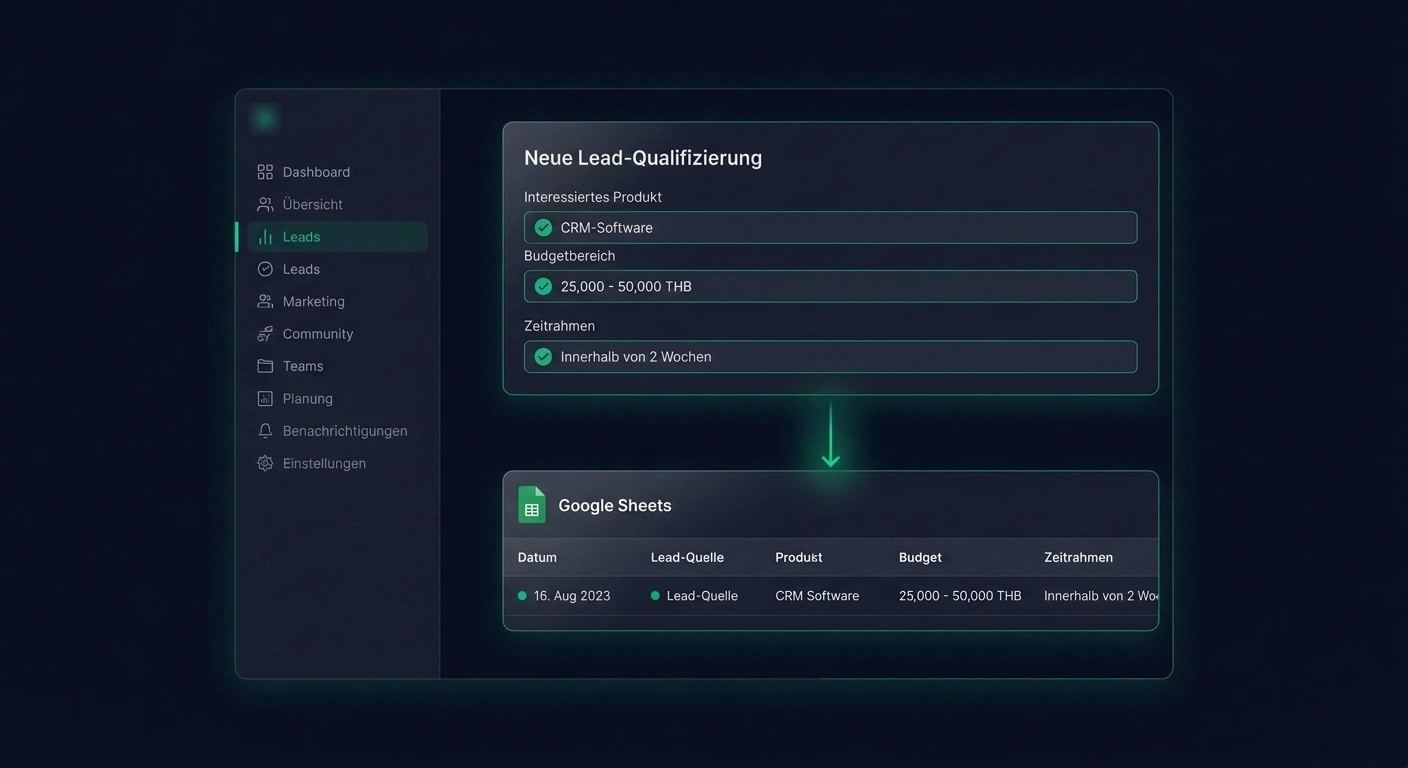The width and height of the screenshot is (1408, 768).
Task: Toggle the 25,000 - 50,000 THB checkmark
Action: coord(543,287)
